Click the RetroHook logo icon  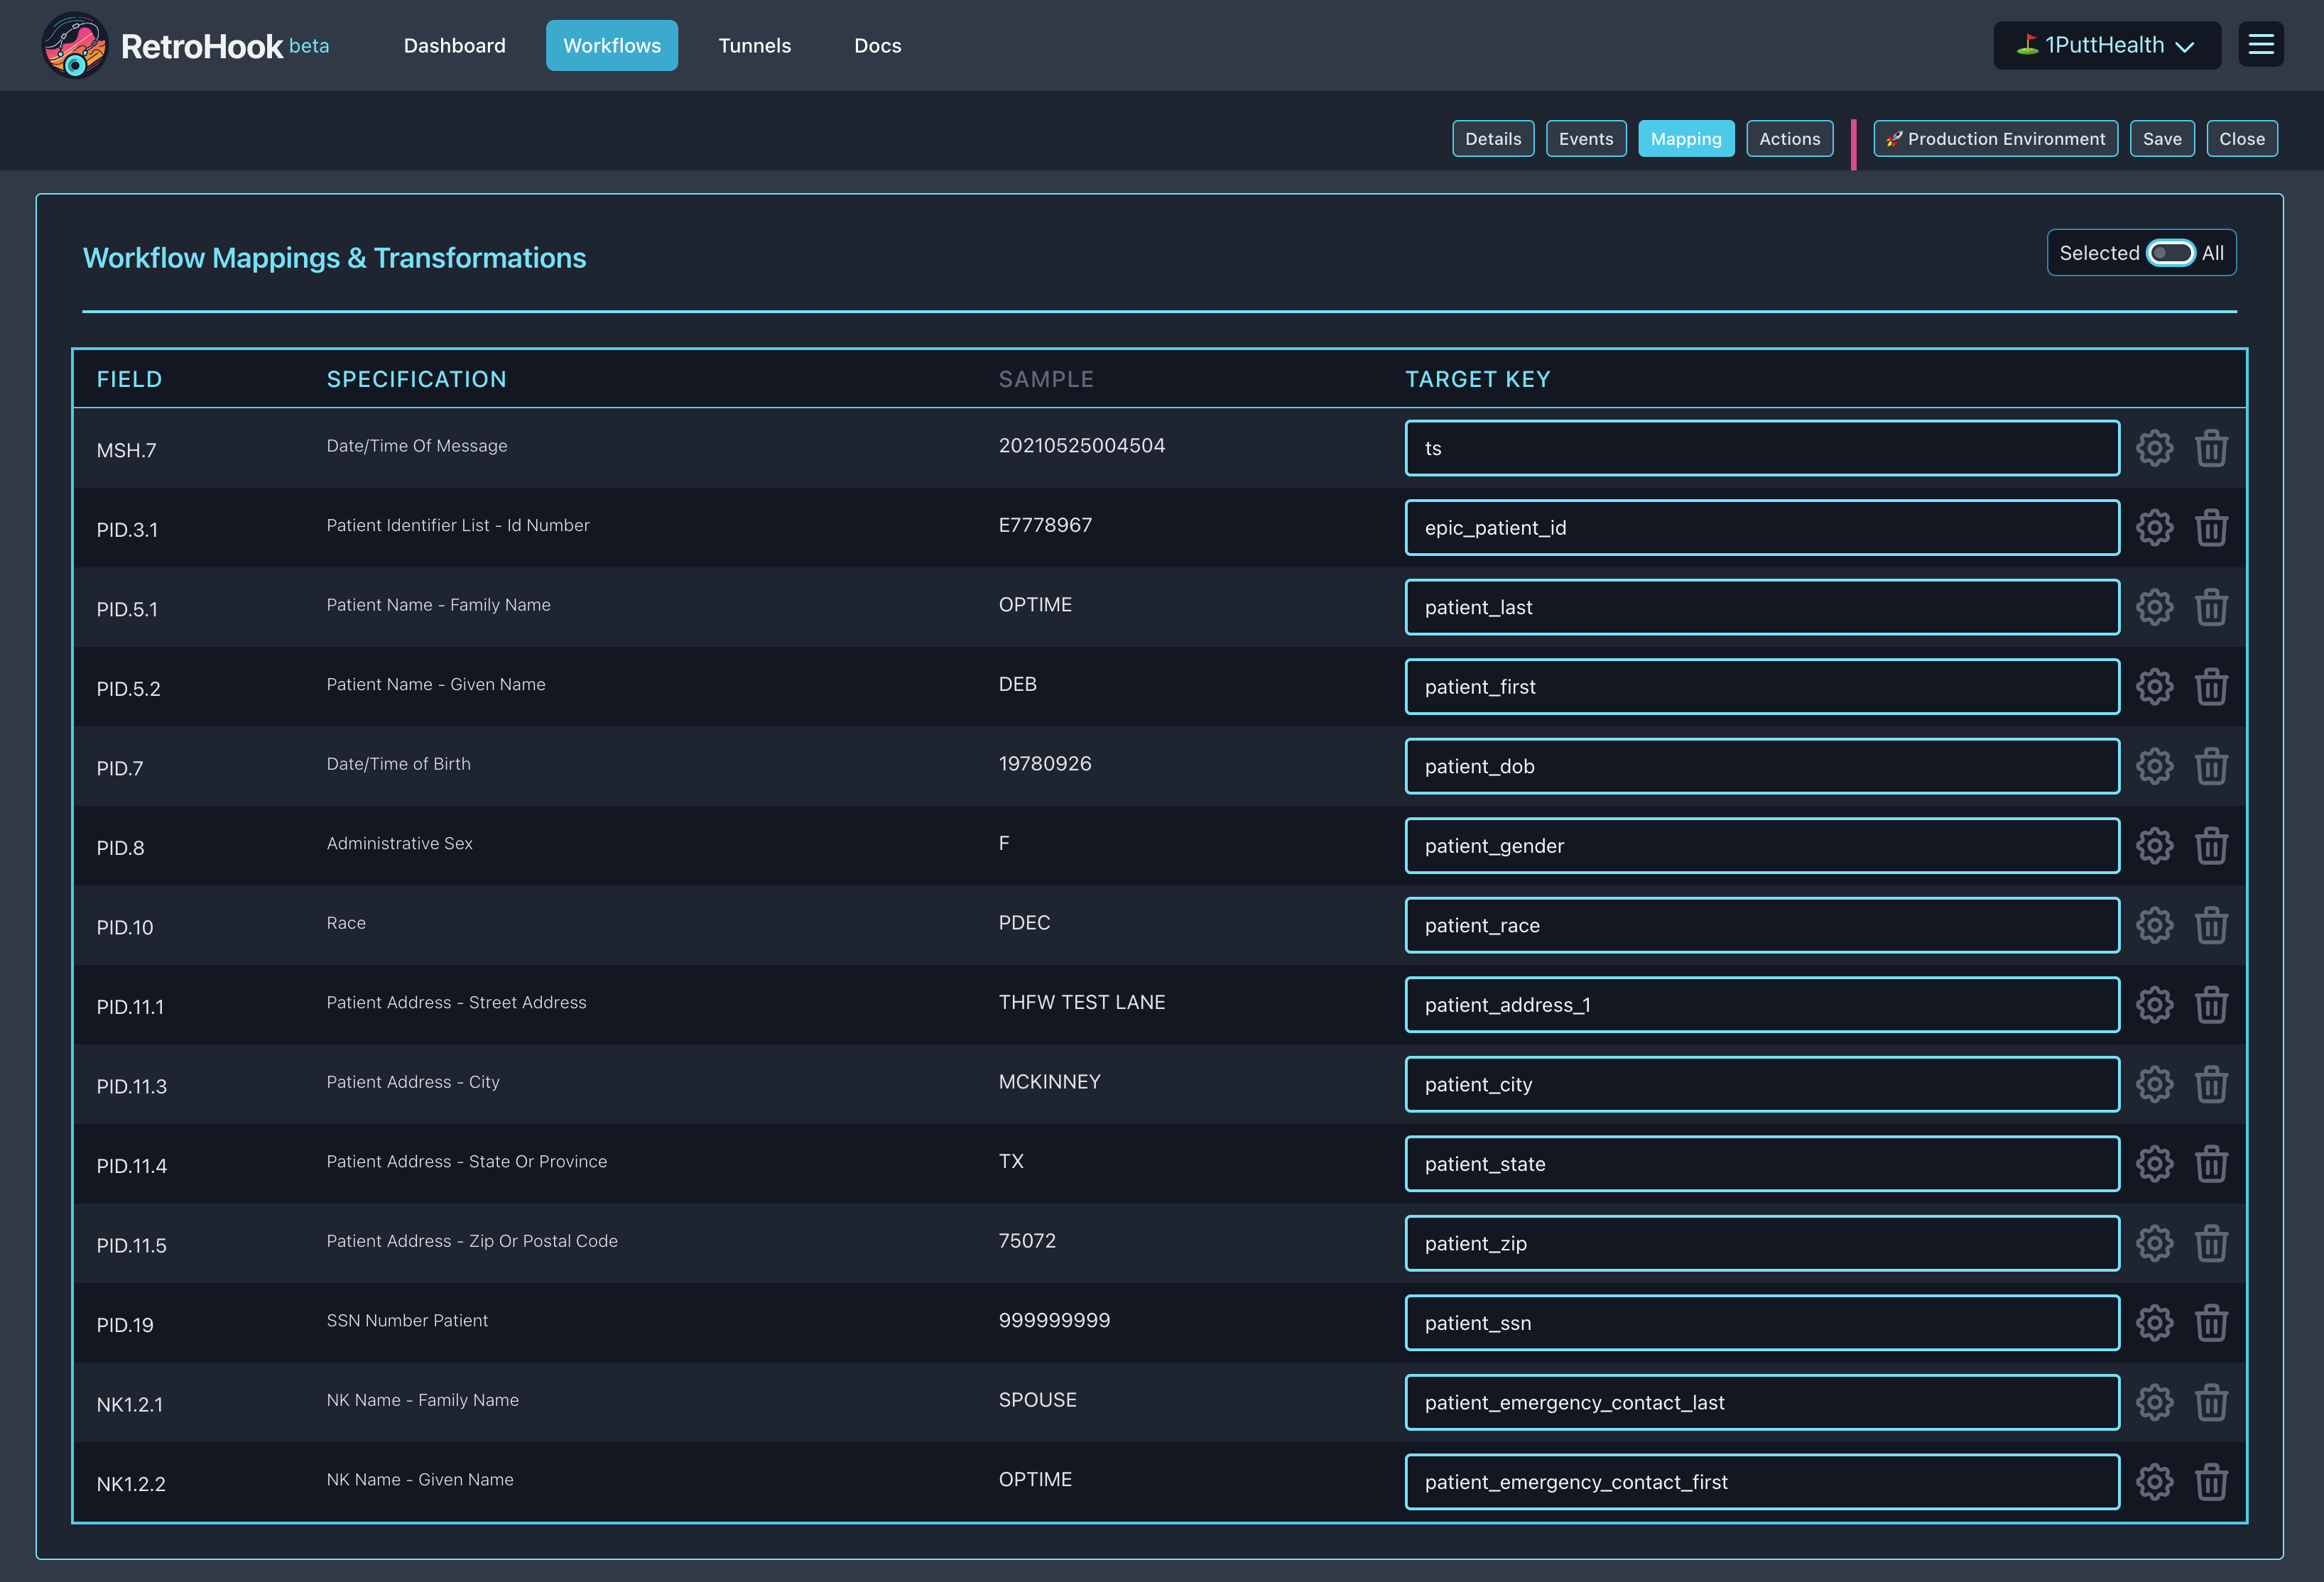click(x=74, y=45)
